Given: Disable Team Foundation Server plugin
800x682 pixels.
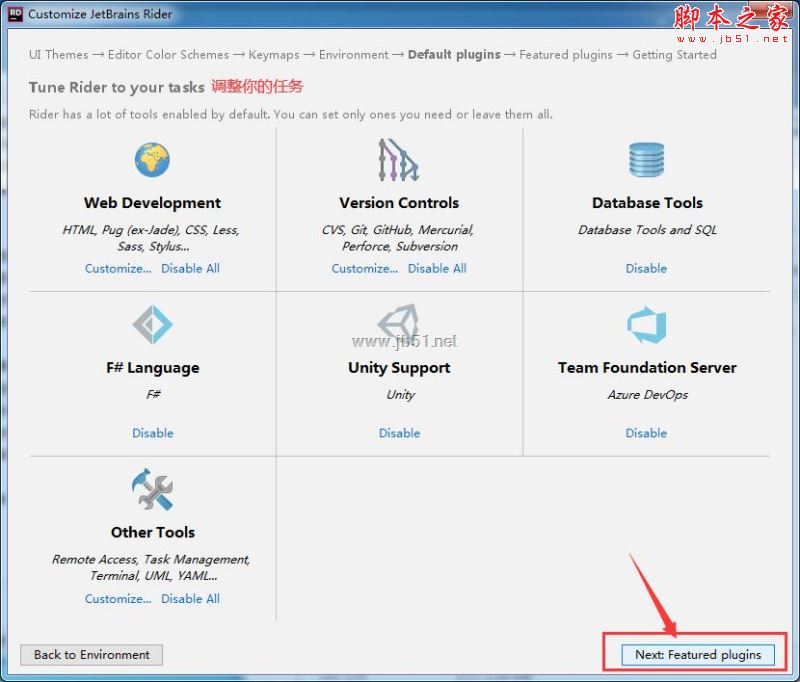Looking at the screenshot, I should pyautogui.click(x=646, y=433).
